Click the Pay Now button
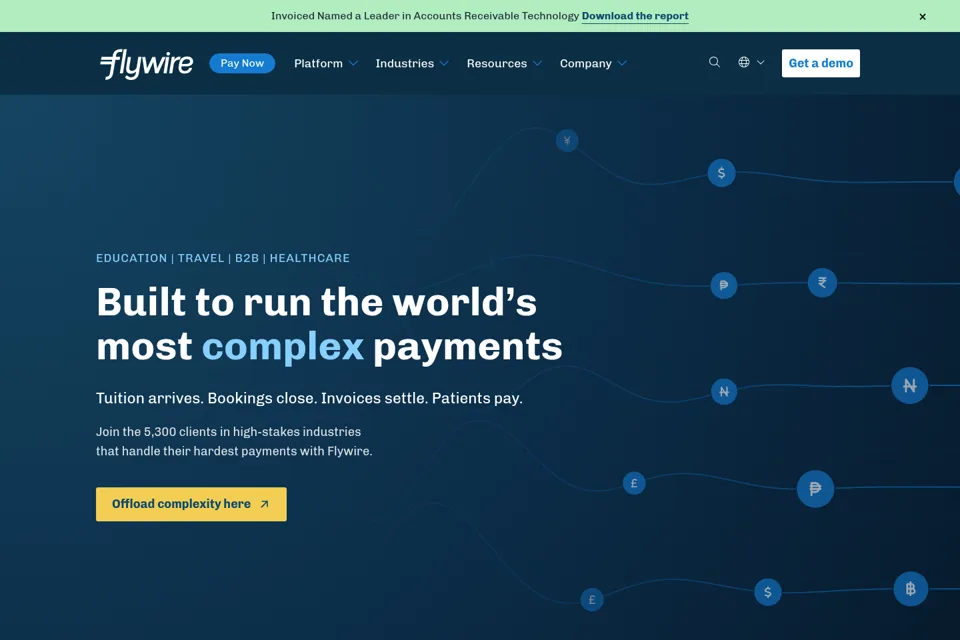 (242, 63)
